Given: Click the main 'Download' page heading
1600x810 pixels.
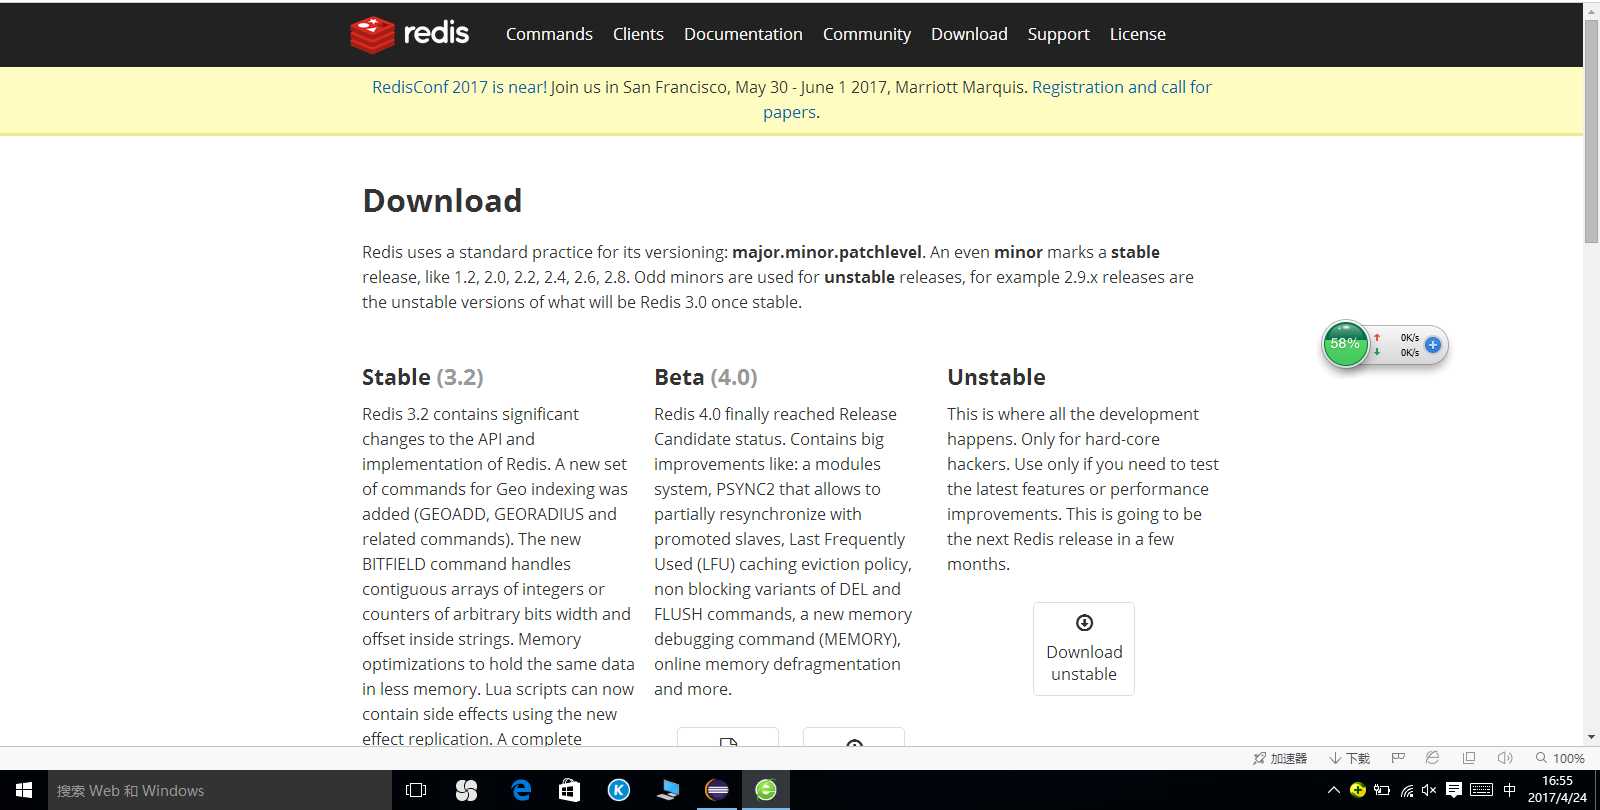Looking at the screenshot, I should (x=442, y=200).
